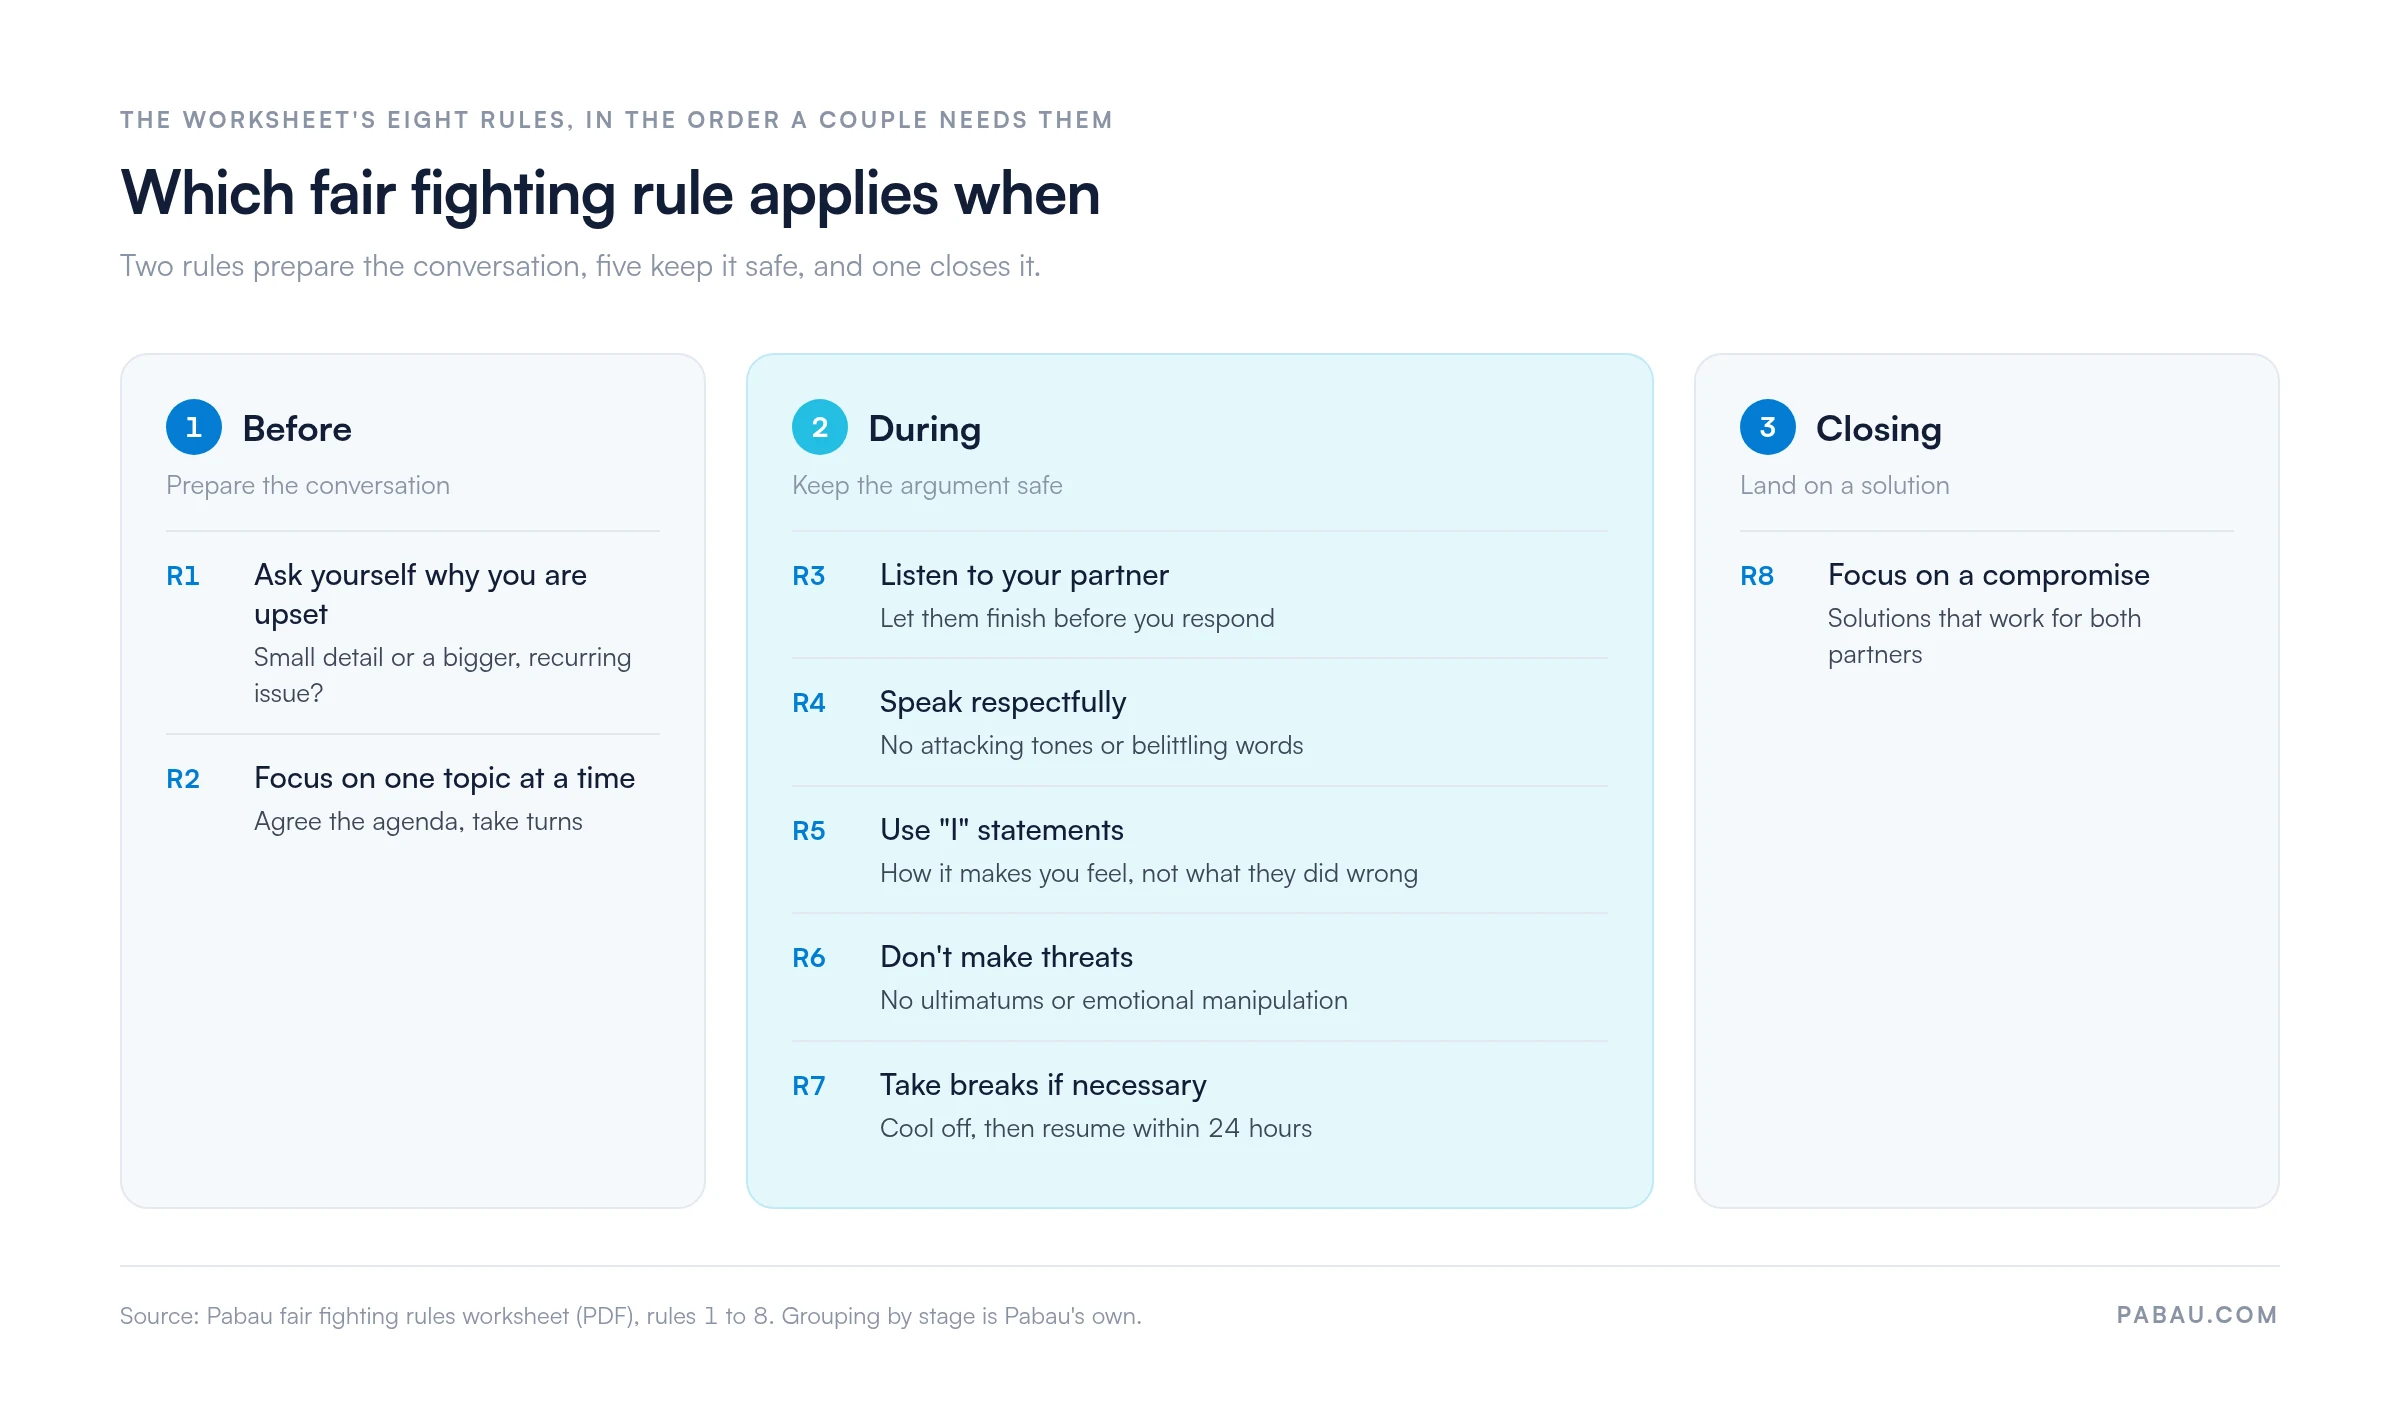
Task: Click the 'During' stage heading
Action: coord(925,428)
